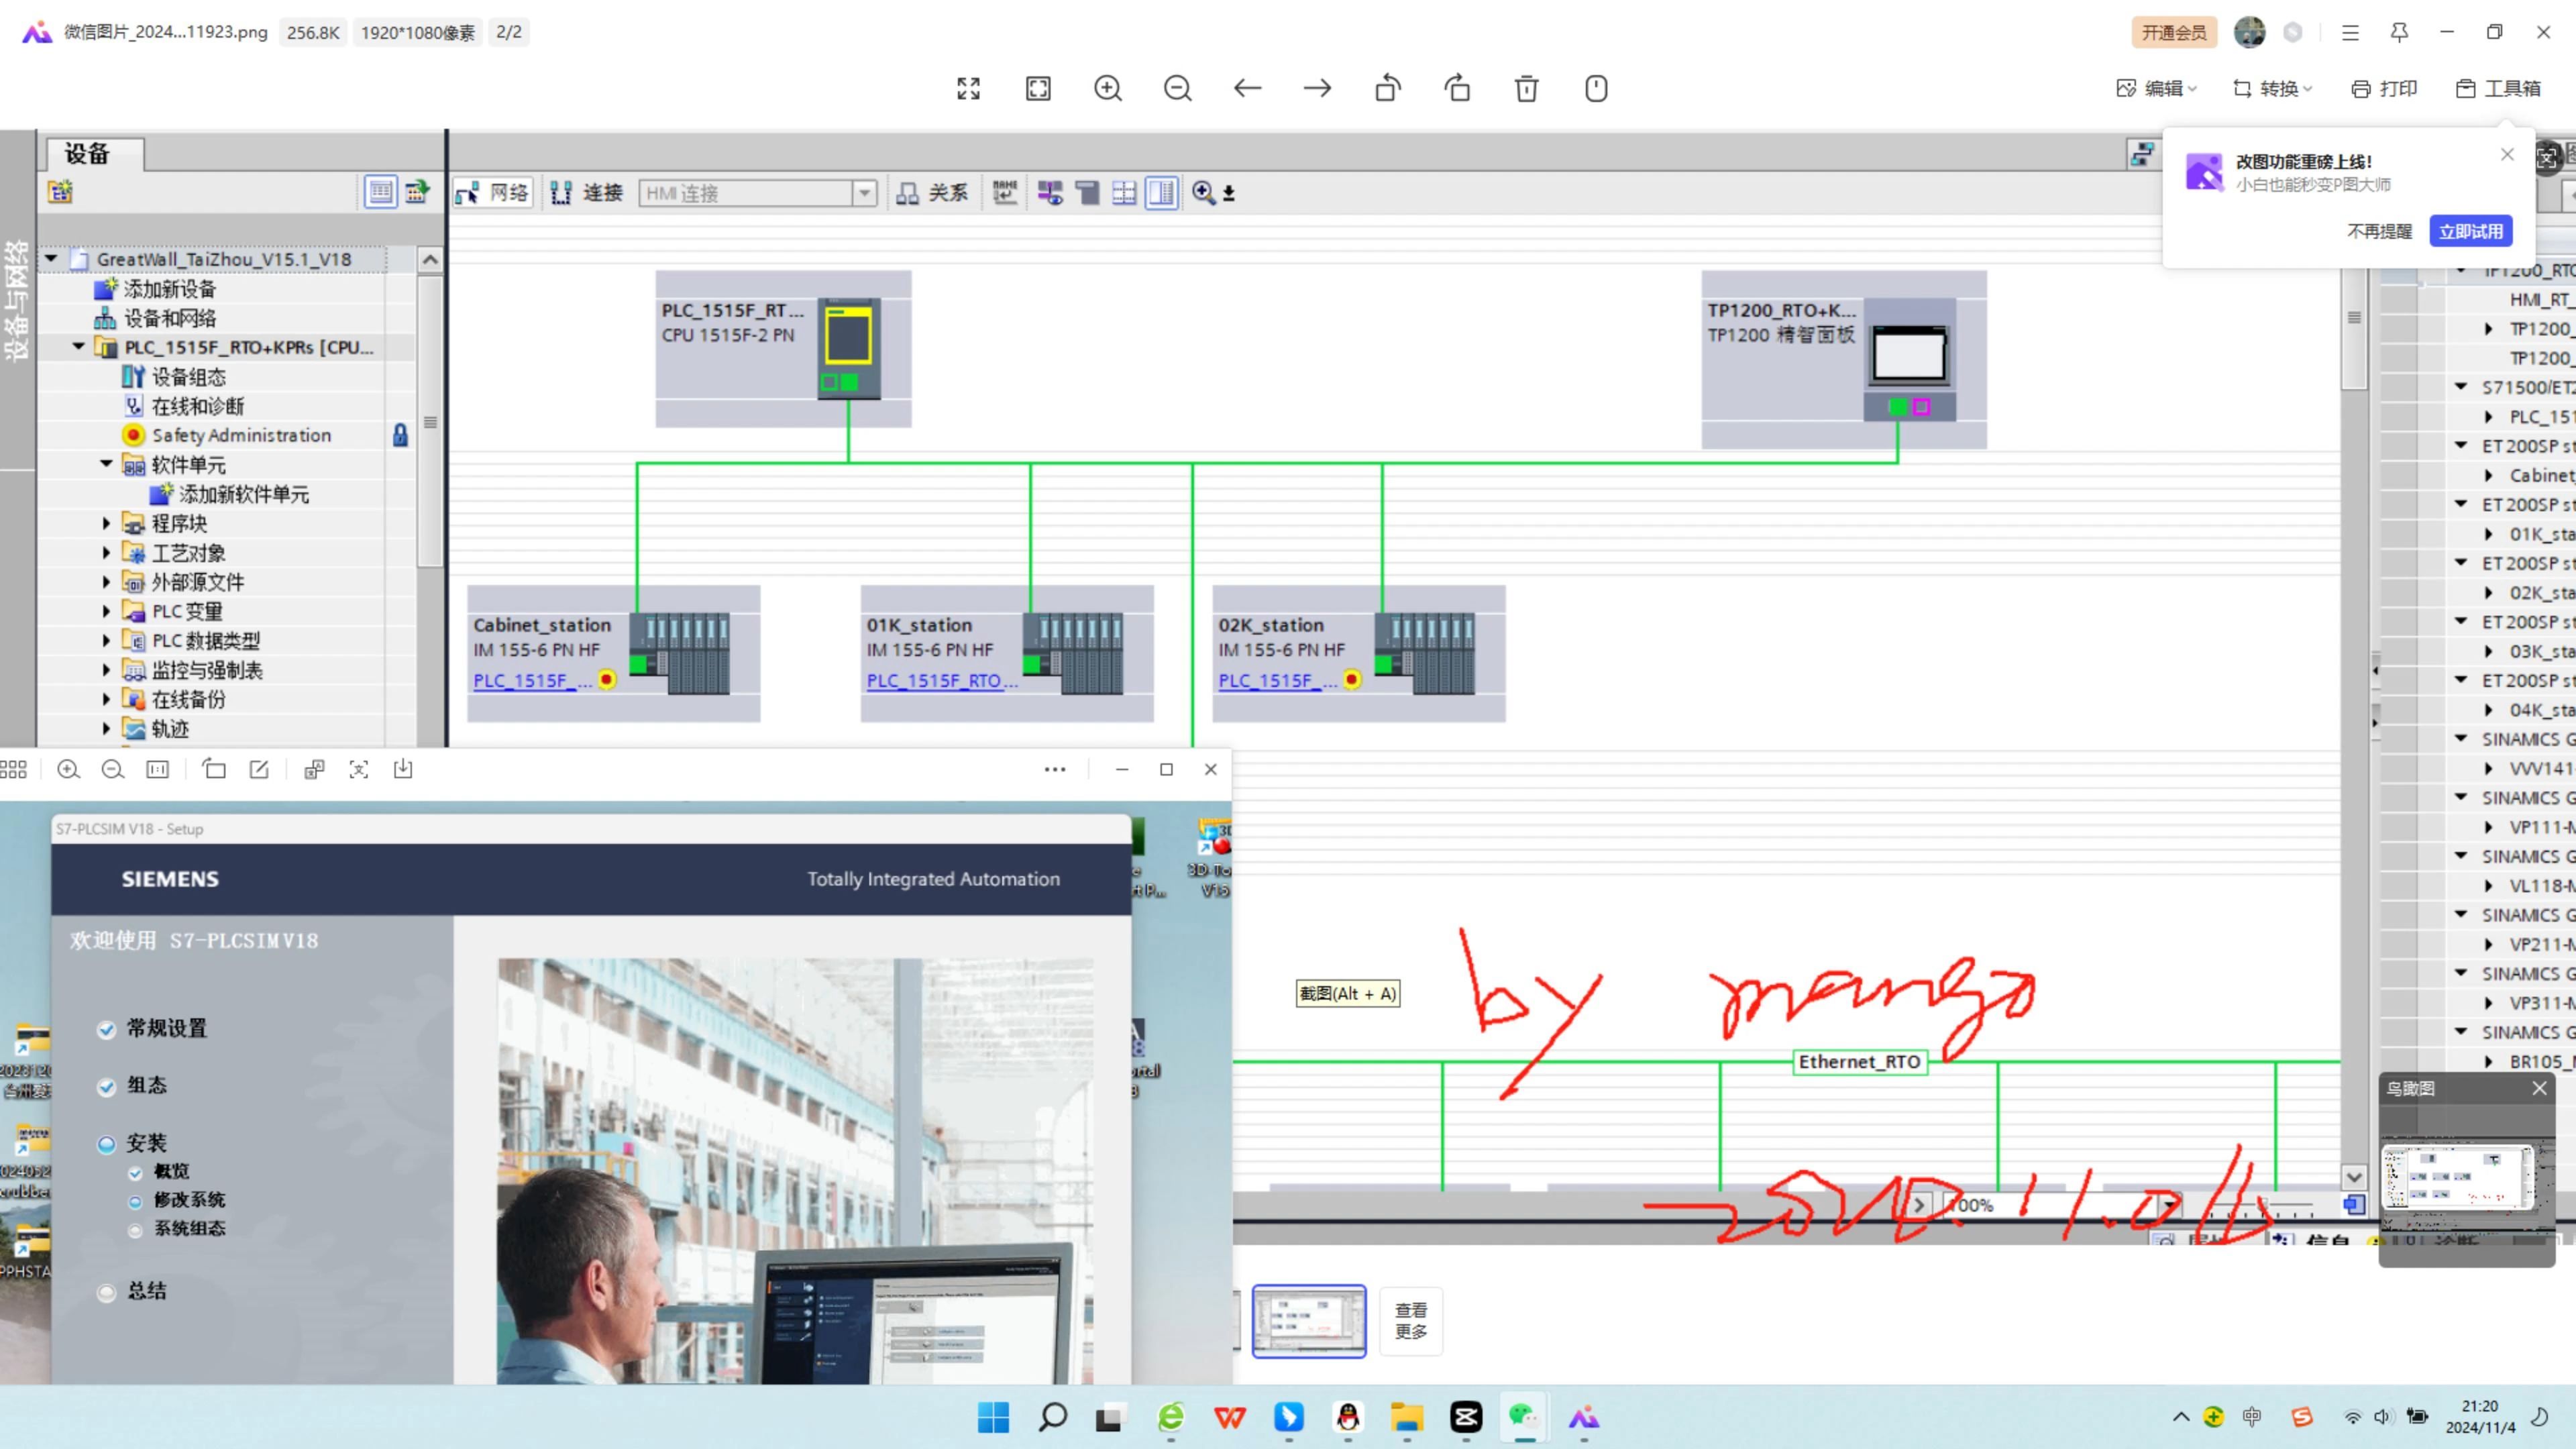
Task: Zoom in using the top viewer toolbar magnifier
Action: click(1108, 88)
